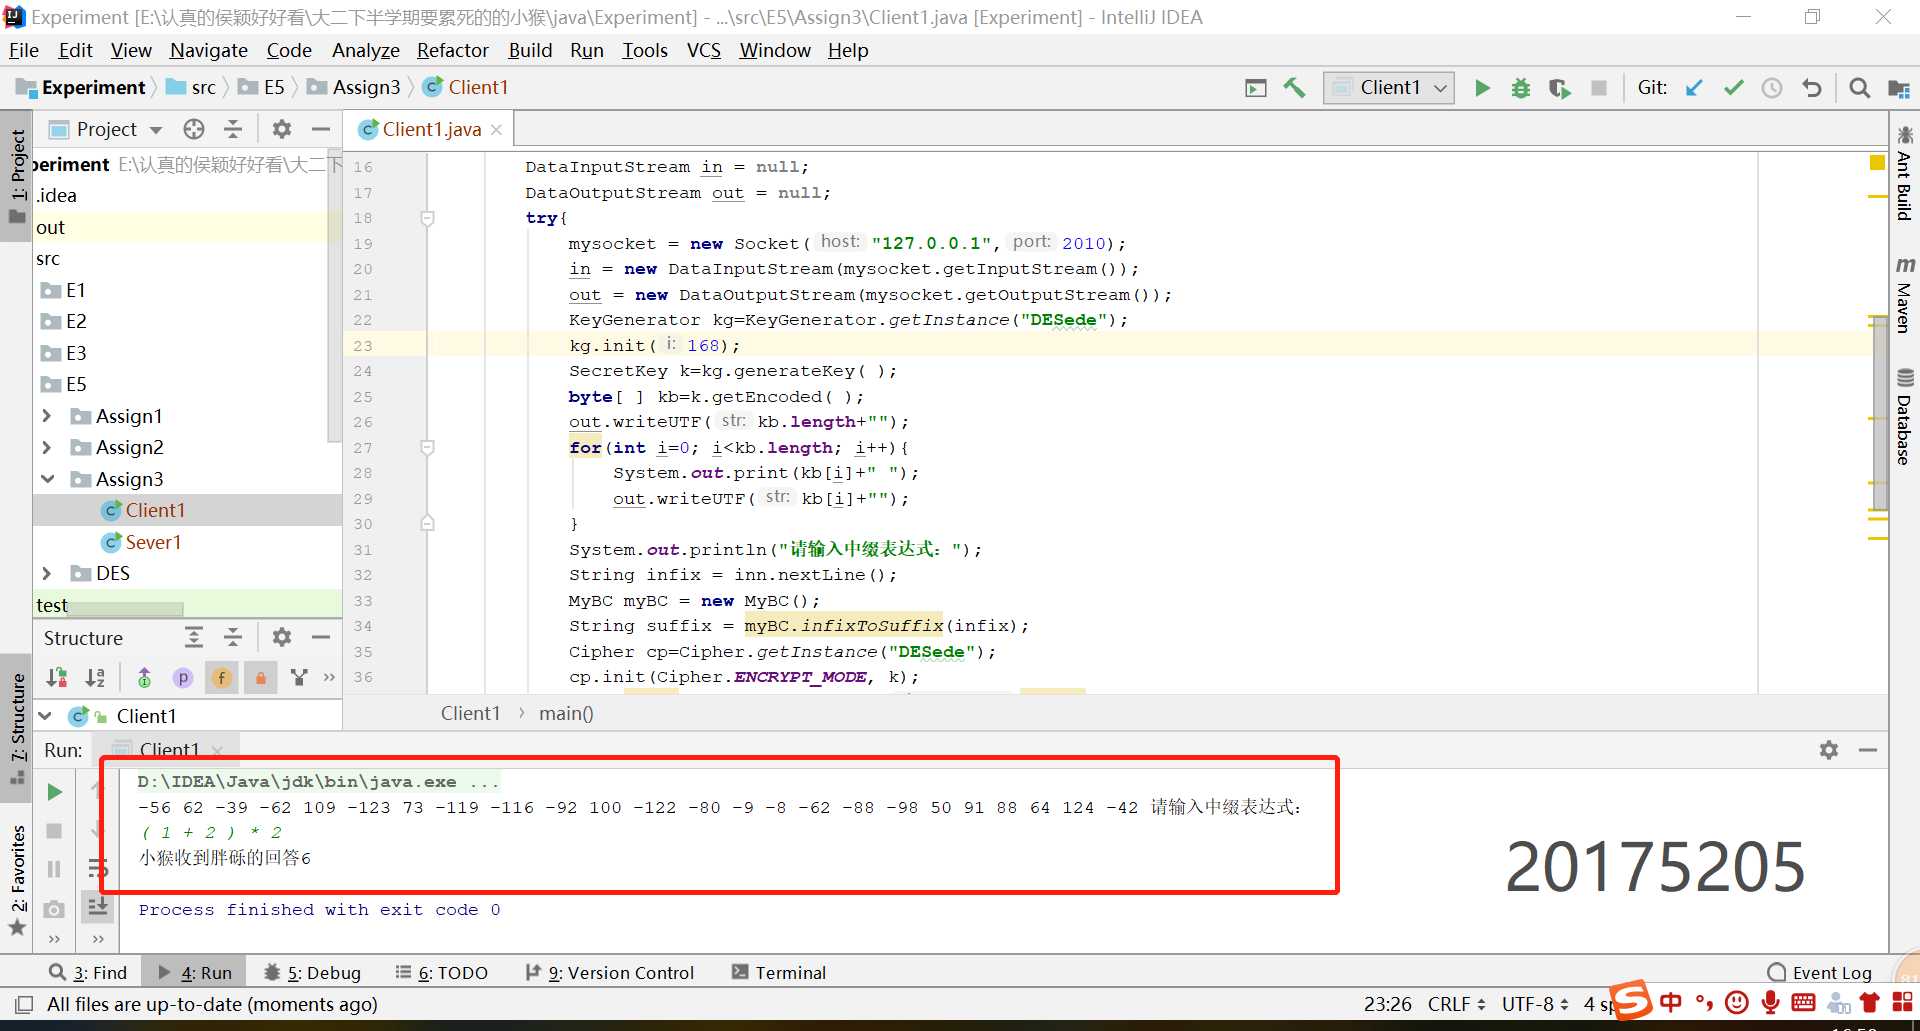Open Project panel settings gear
This screenshot has width=1920, height=1031.
coord(282,129)
